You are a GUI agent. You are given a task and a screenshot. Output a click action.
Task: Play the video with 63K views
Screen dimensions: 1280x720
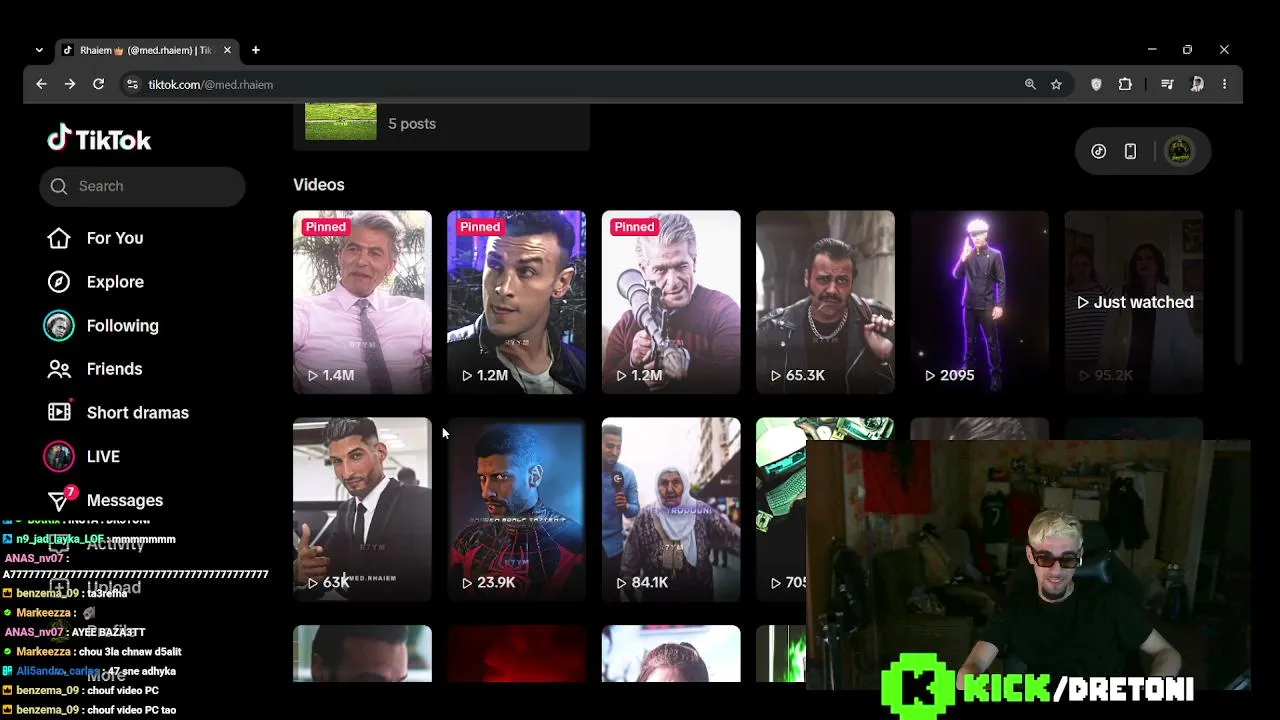(362, 509)
